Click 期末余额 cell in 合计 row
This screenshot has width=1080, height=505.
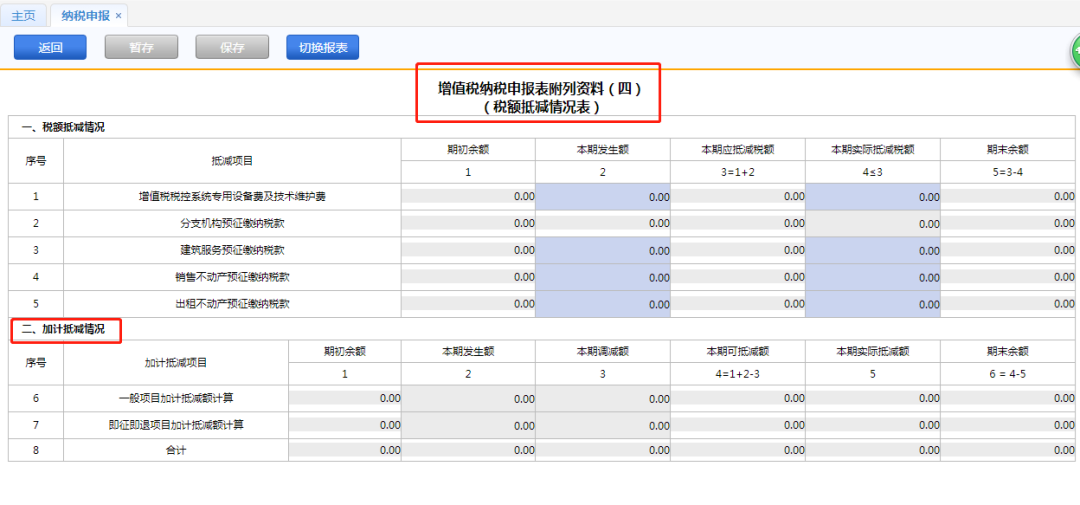click(x=1008, y=451)
